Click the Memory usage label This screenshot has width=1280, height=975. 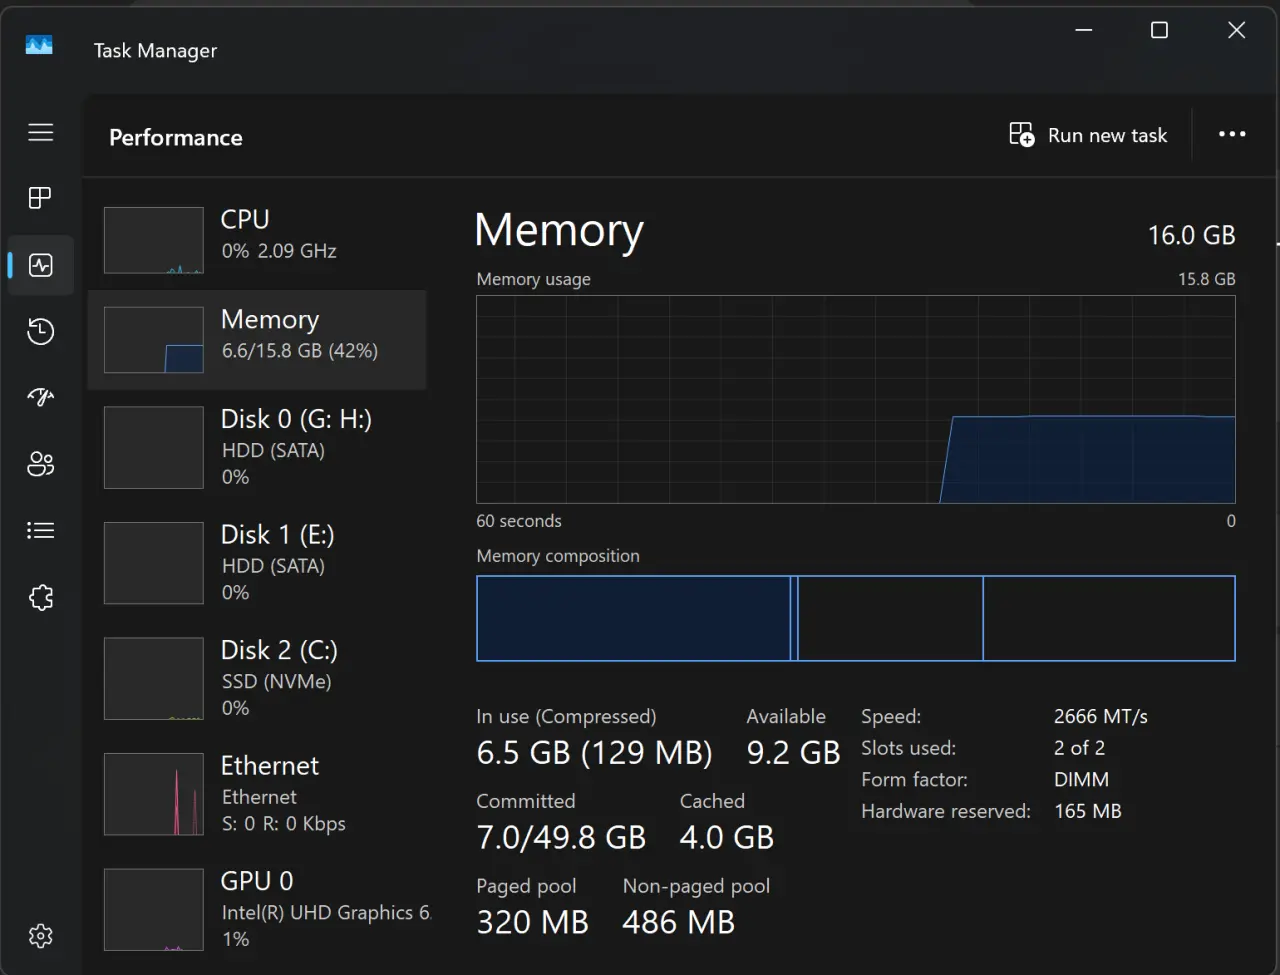coord(533,279)
